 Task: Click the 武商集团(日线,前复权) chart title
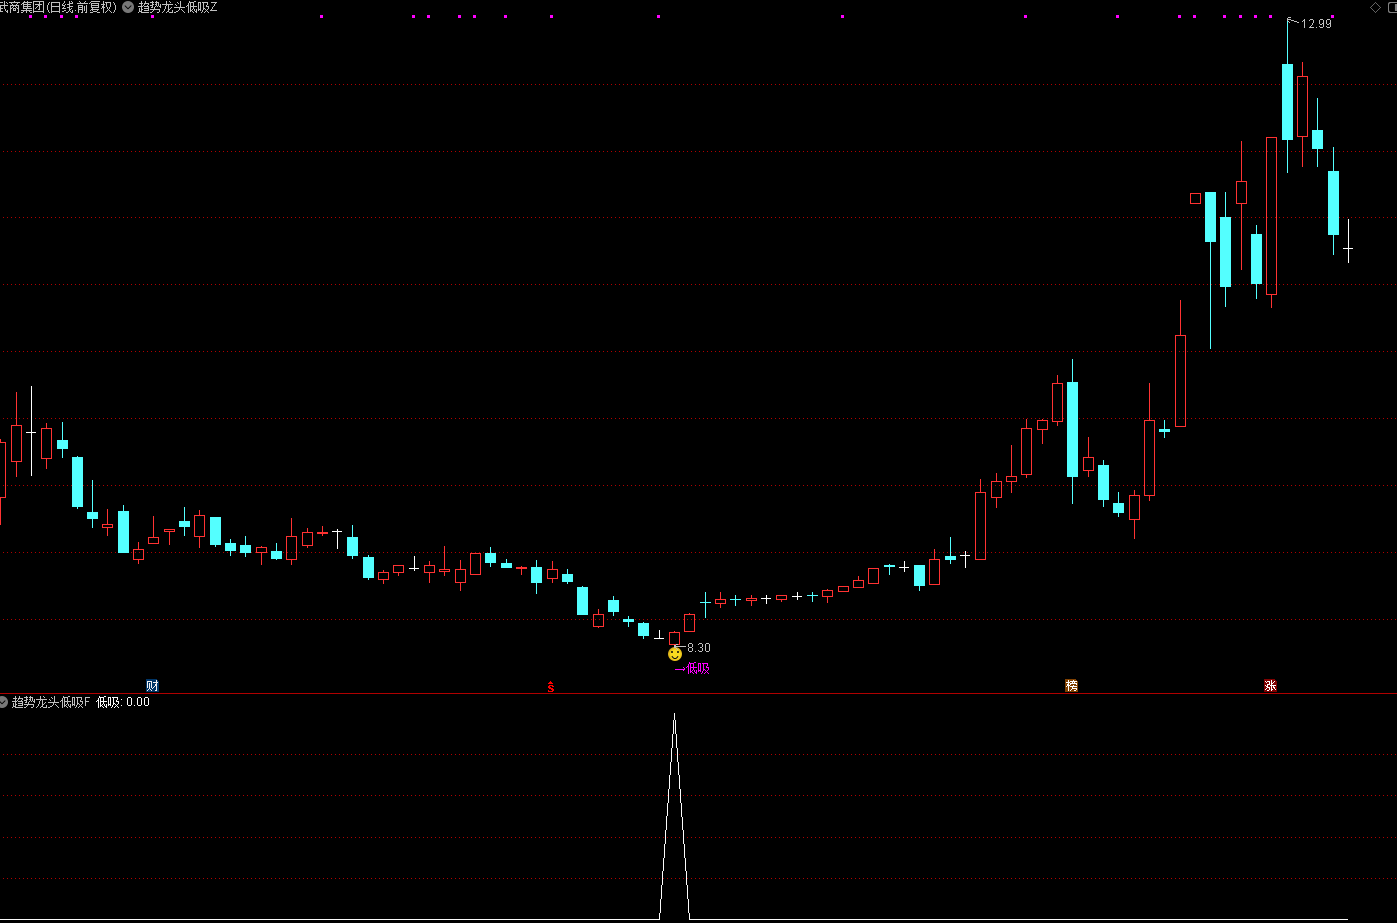pyautogui.click(x=58, y=7)
